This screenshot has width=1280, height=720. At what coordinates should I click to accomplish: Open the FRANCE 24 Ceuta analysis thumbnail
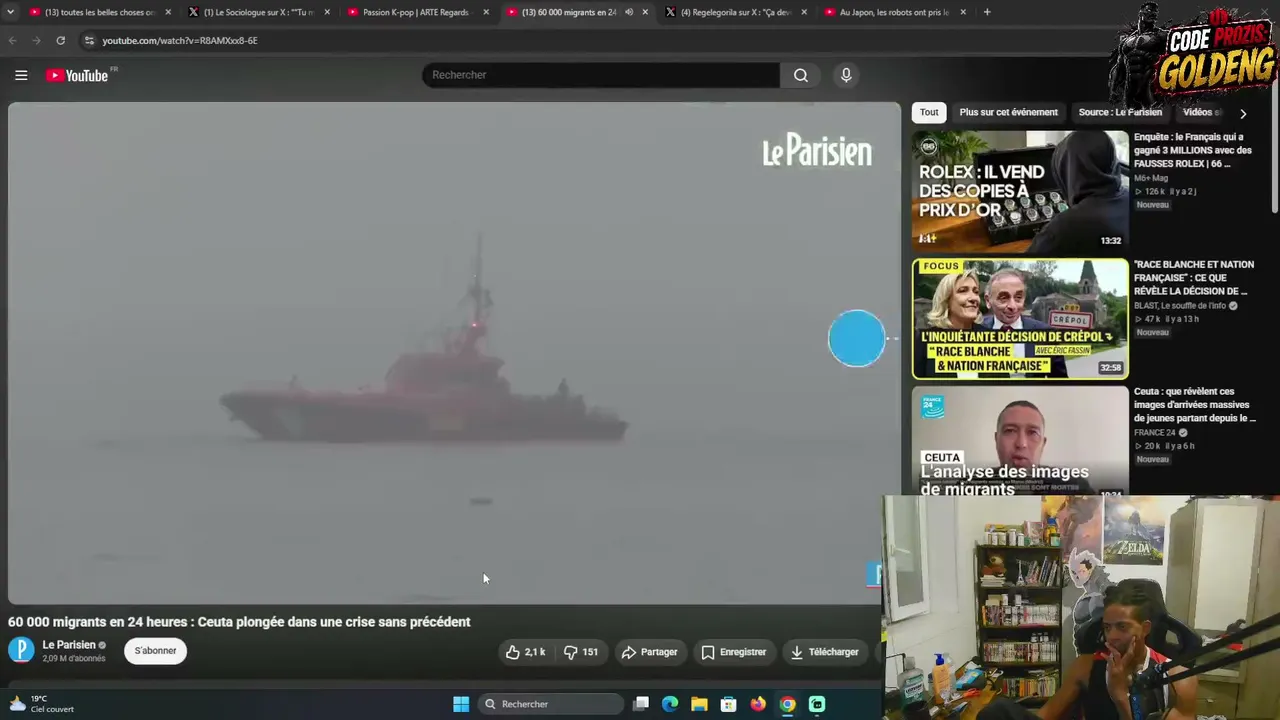coord(1020,441)
